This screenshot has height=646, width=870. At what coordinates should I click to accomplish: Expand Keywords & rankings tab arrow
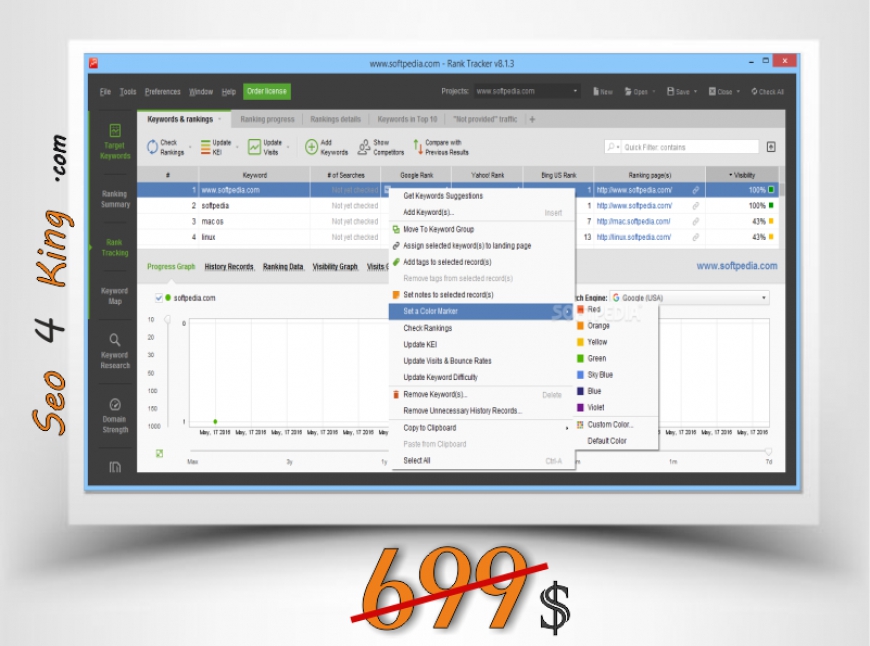(220, 119)
